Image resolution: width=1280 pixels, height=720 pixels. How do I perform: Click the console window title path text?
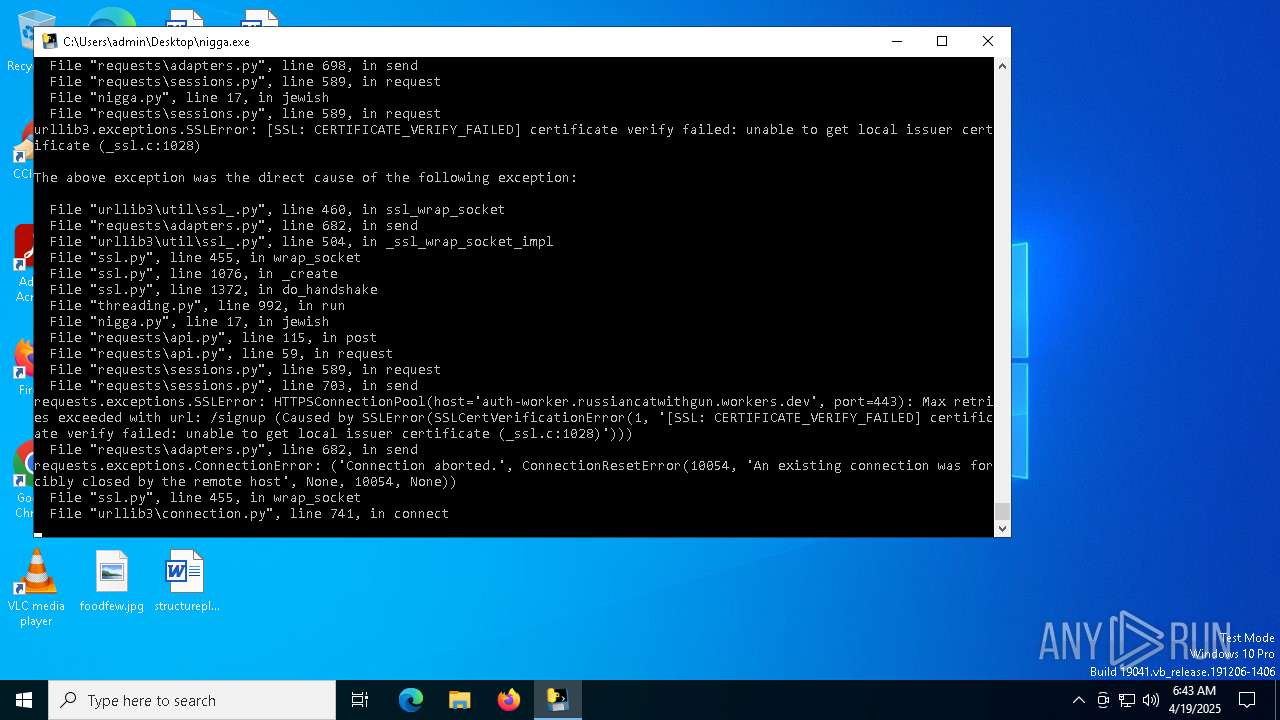[x=156, y=42]
